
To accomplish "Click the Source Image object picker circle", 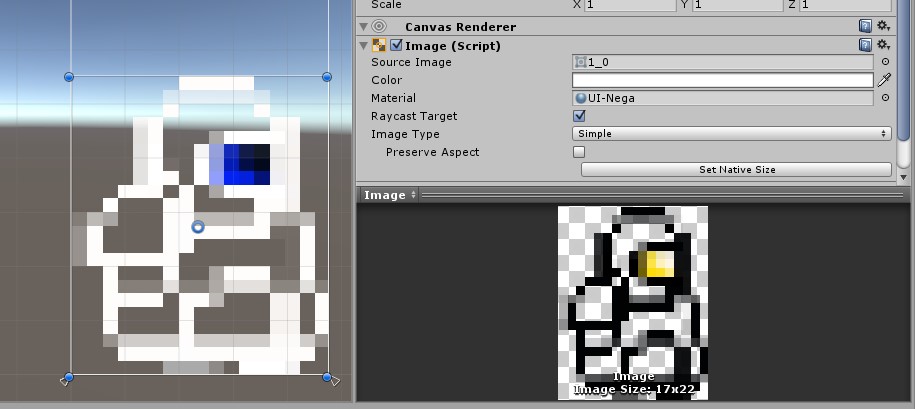I will tap(885, 62).
